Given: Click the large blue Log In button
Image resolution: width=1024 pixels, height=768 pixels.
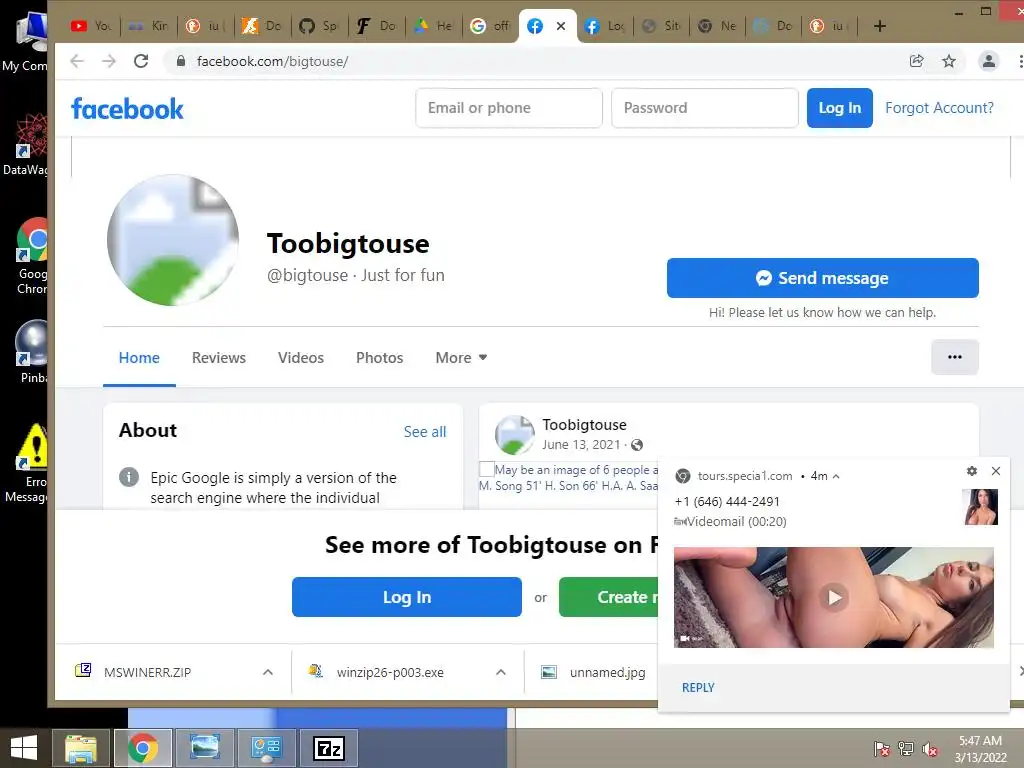Looking at the screenshot, I should [407, 597].
